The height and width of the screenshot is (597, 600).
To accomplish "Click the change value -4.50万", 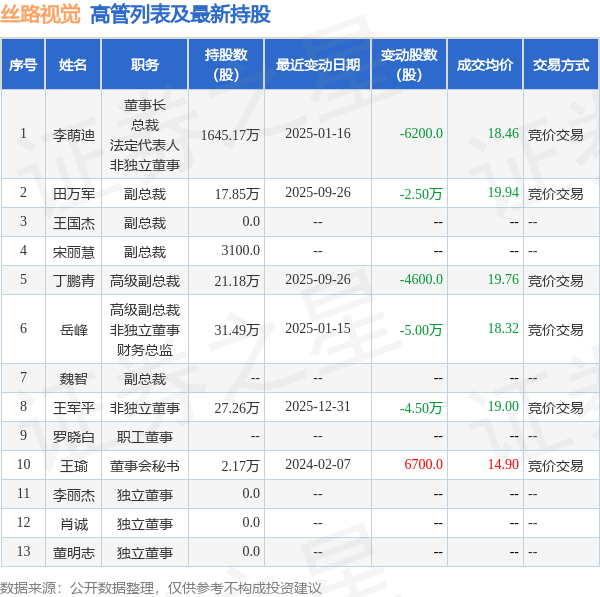I will point(421,408).
